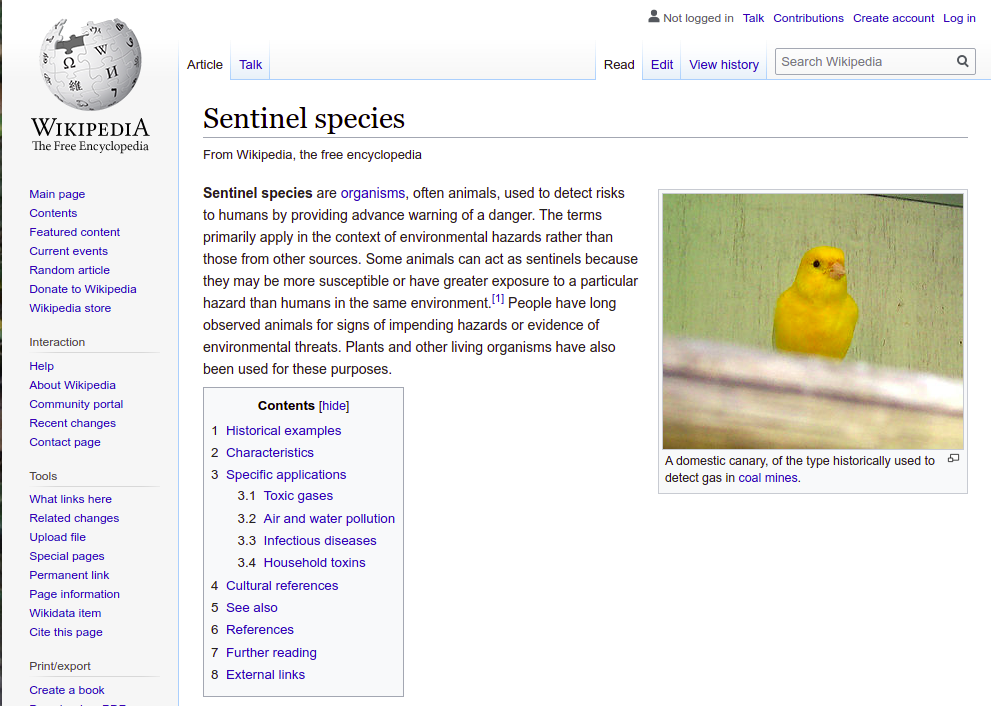Click reference footnote number one
The width and height of the screenshot is (991, 706).
coord(498,299)
